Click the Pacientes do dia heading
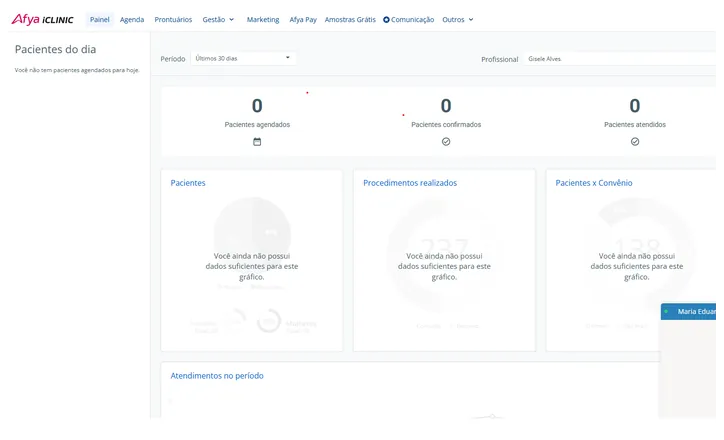The width and height of the screenshot is (724, 440). coord(55,49)
